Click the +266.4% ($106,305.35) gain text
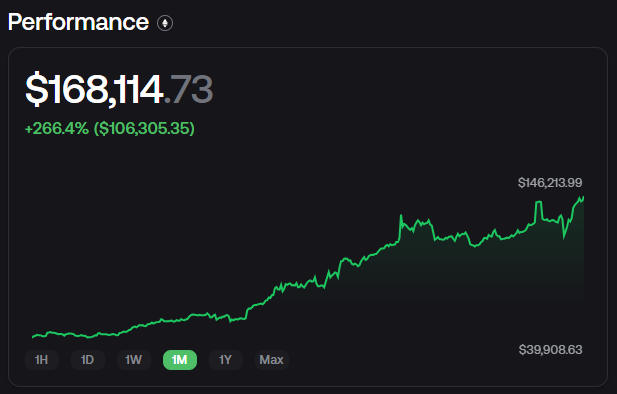The image size is (617, 394). point(110,128)
